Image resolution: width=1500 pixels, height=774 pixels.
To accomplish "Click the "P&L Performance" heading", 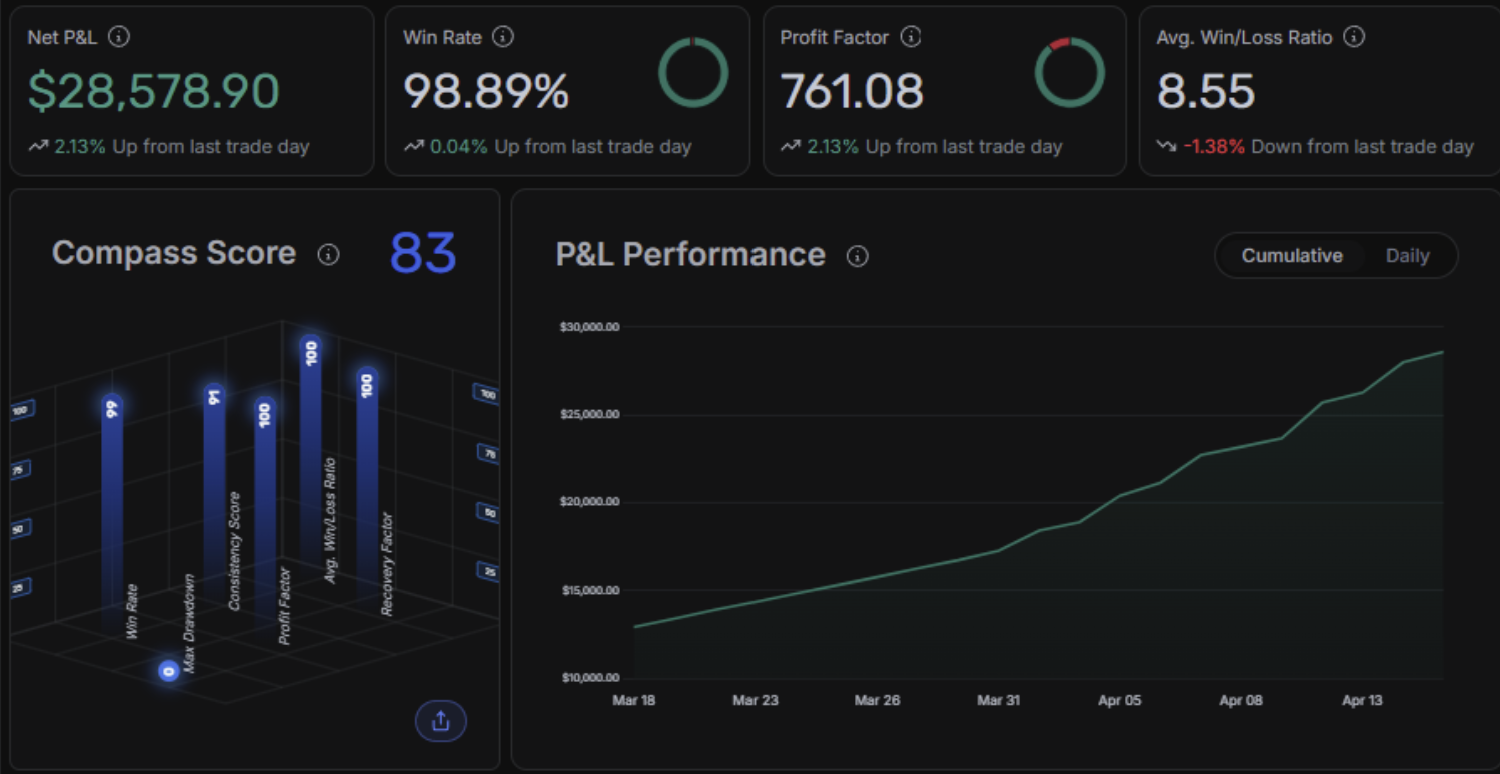I will (691, 255).
